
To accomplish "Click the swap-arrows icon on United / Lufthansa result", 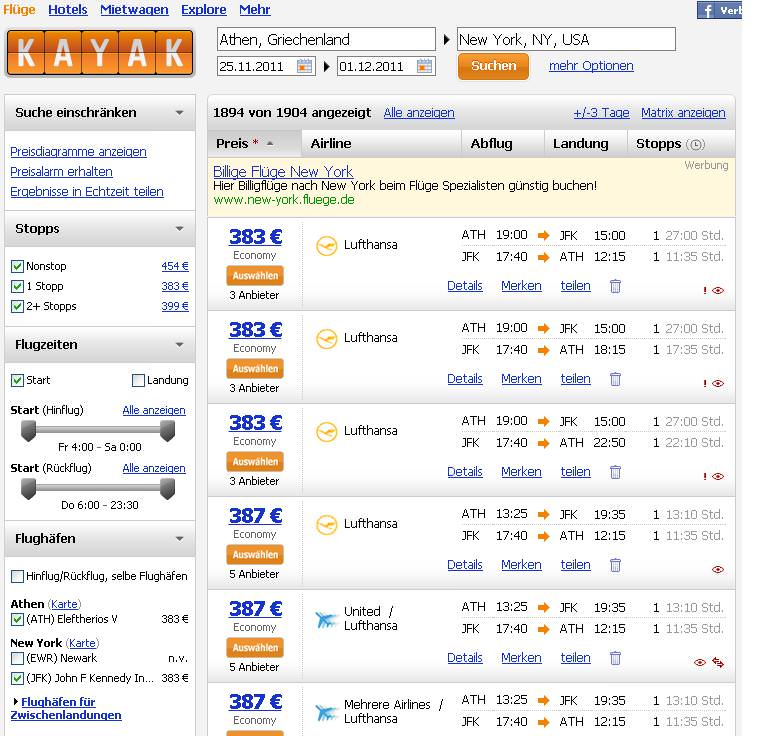I will click(718, 662).
